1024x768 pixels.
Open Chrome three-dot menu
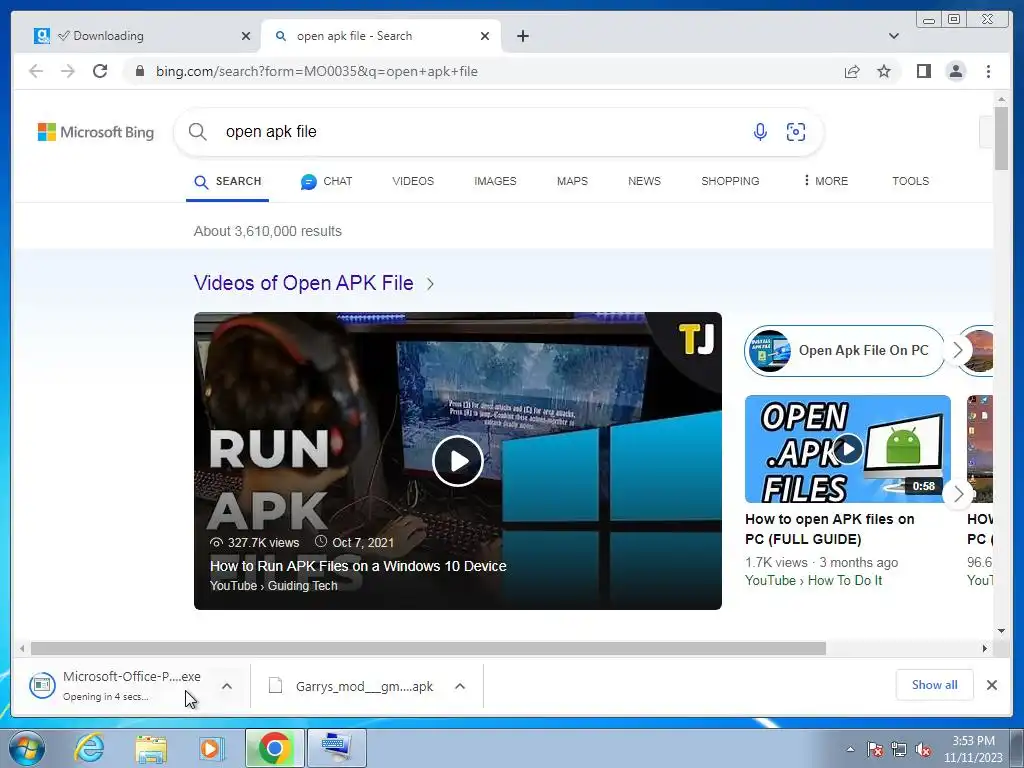[988, 71]
